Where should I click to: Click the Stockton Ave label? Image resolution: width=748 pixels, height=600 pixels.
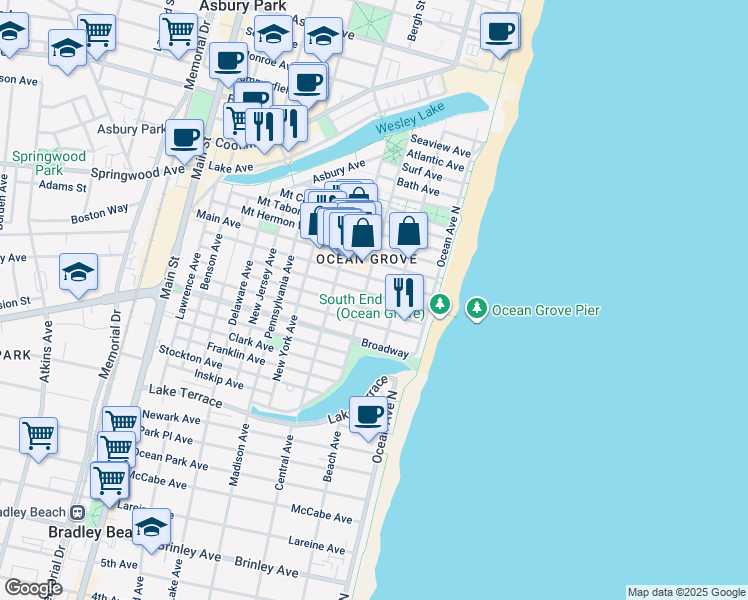(190, 357)
